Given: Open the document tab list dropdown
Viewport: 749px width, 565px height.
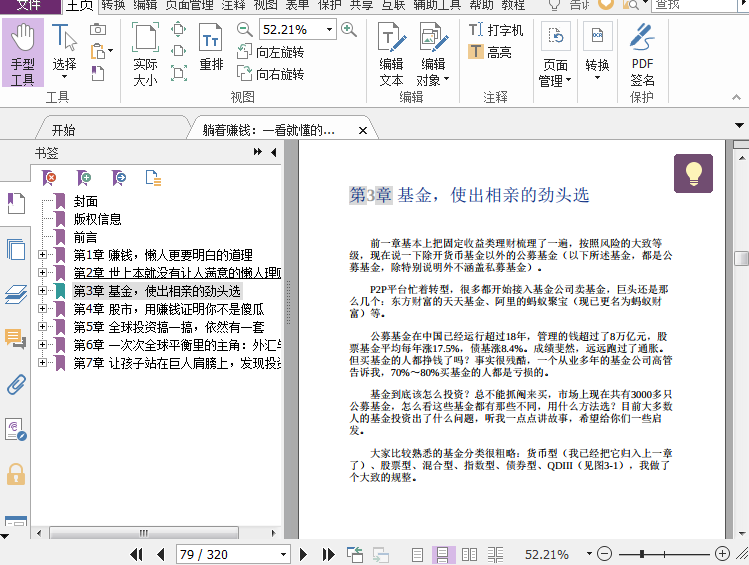Looking at the screenshot, I should [739, 126].
